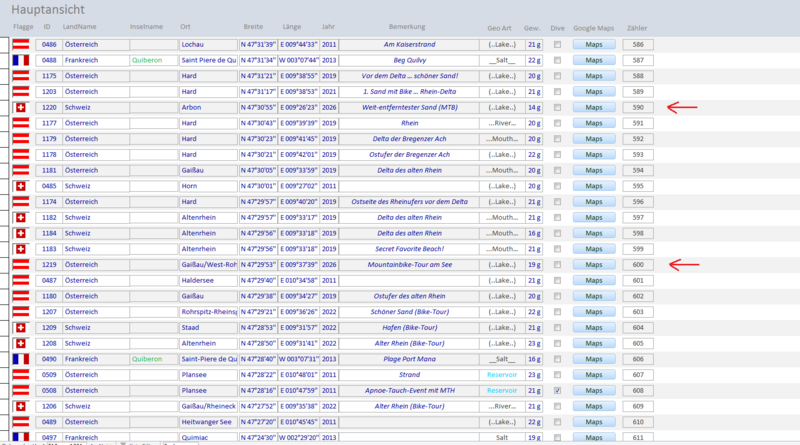The width and height of the screenshot is (800, 445).
Task: Toggle the Dive checkbox for ID 0486
Action: coord(558,44)
